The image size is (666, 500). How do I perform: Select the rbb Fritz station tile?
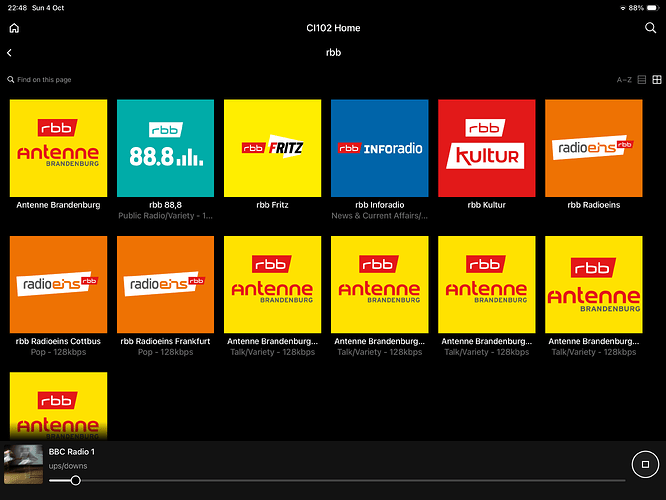tap(272, 148)
